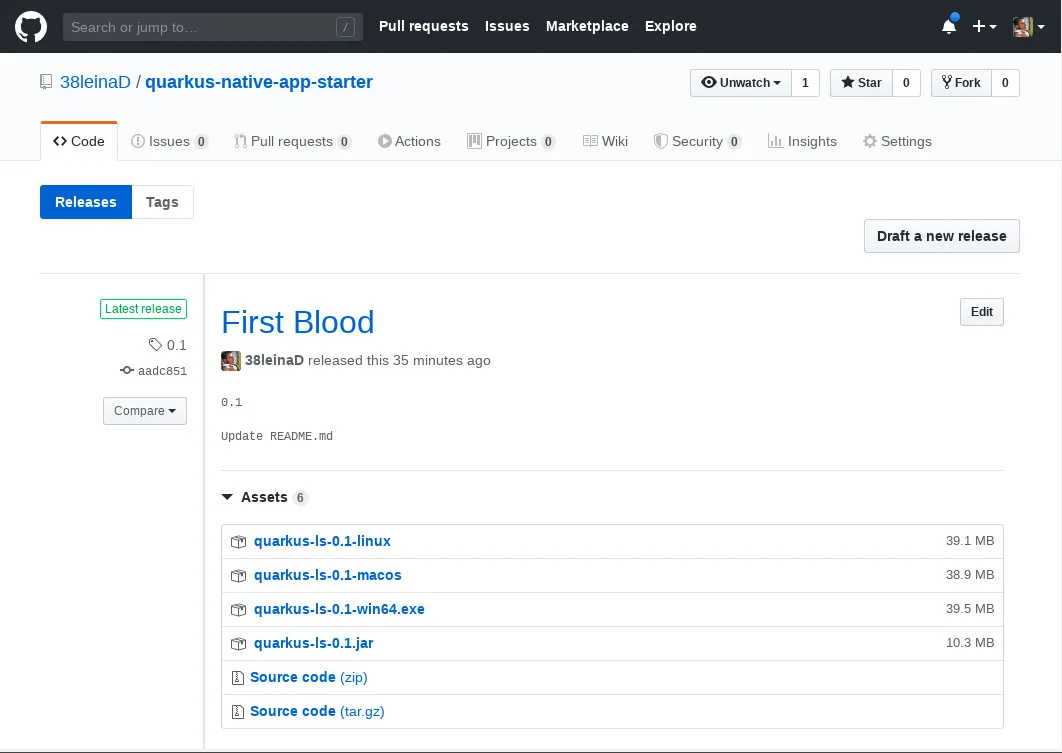
Task: Download quarkus-ls-0.1-macos
Action: [328, 575]
